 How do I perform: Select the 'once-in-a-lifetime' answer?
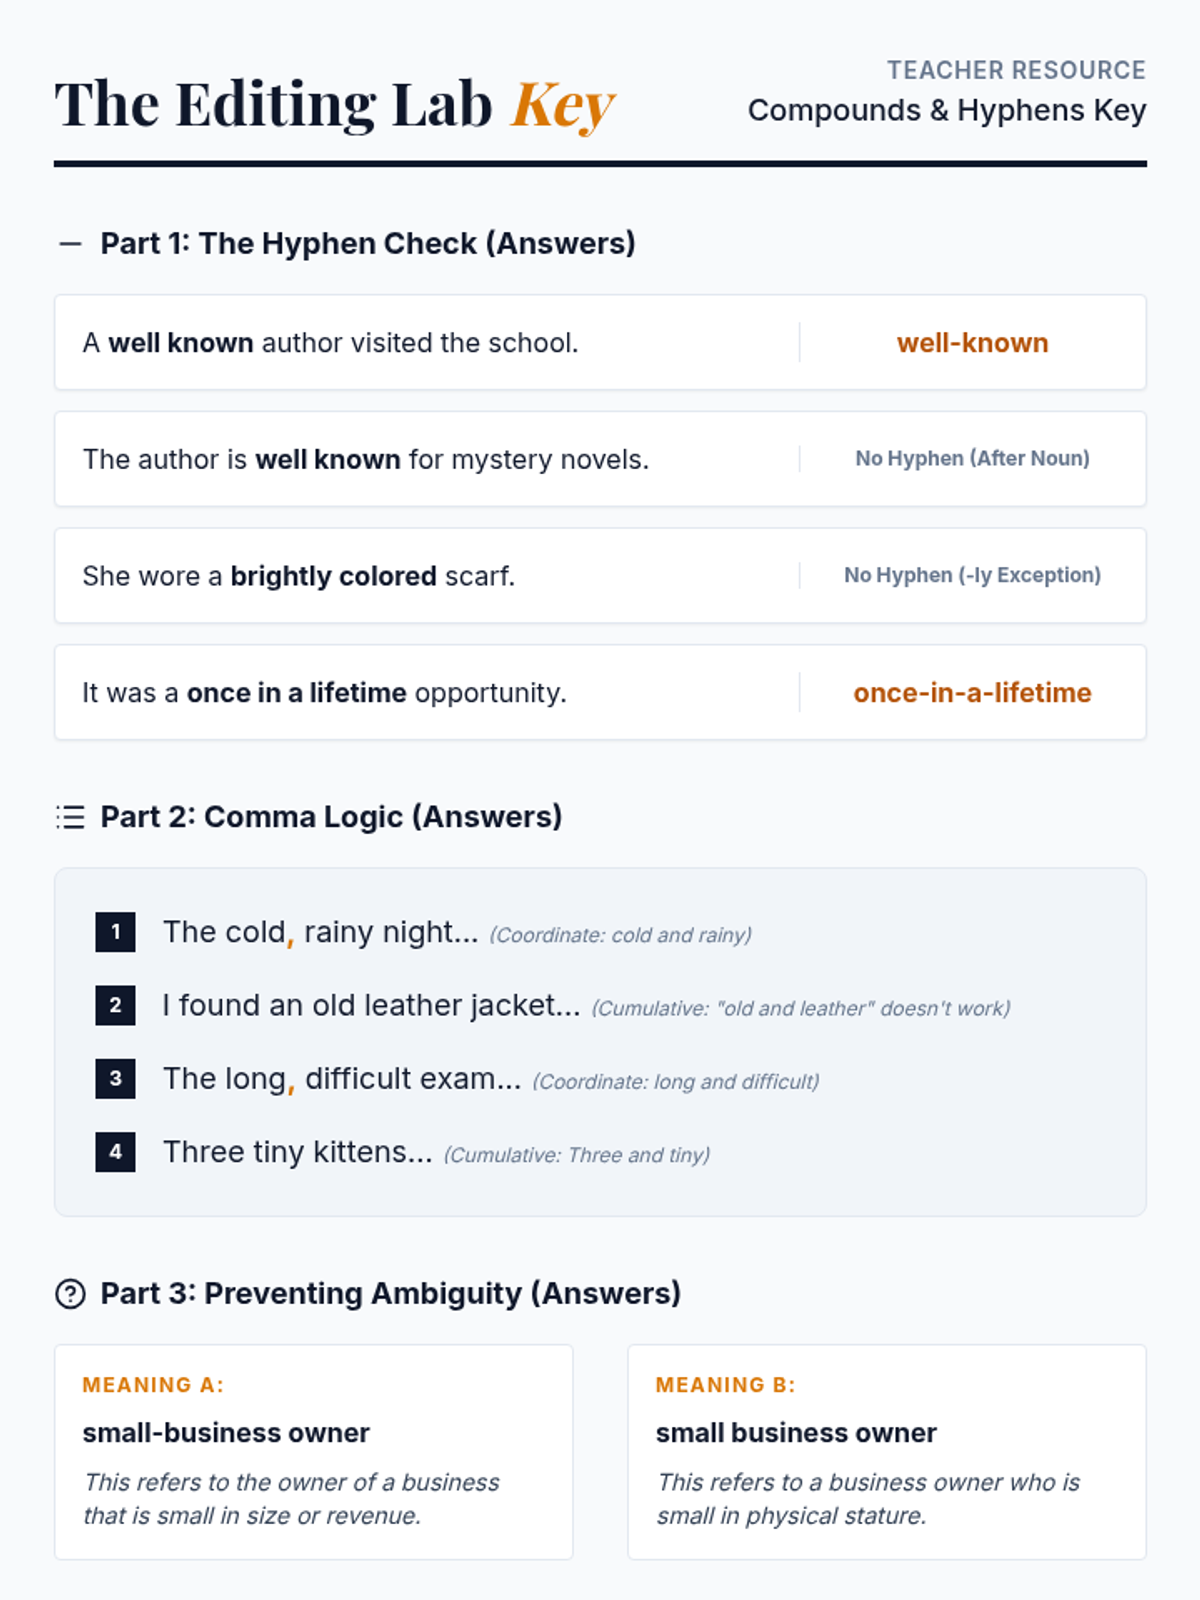click(973, 693)
